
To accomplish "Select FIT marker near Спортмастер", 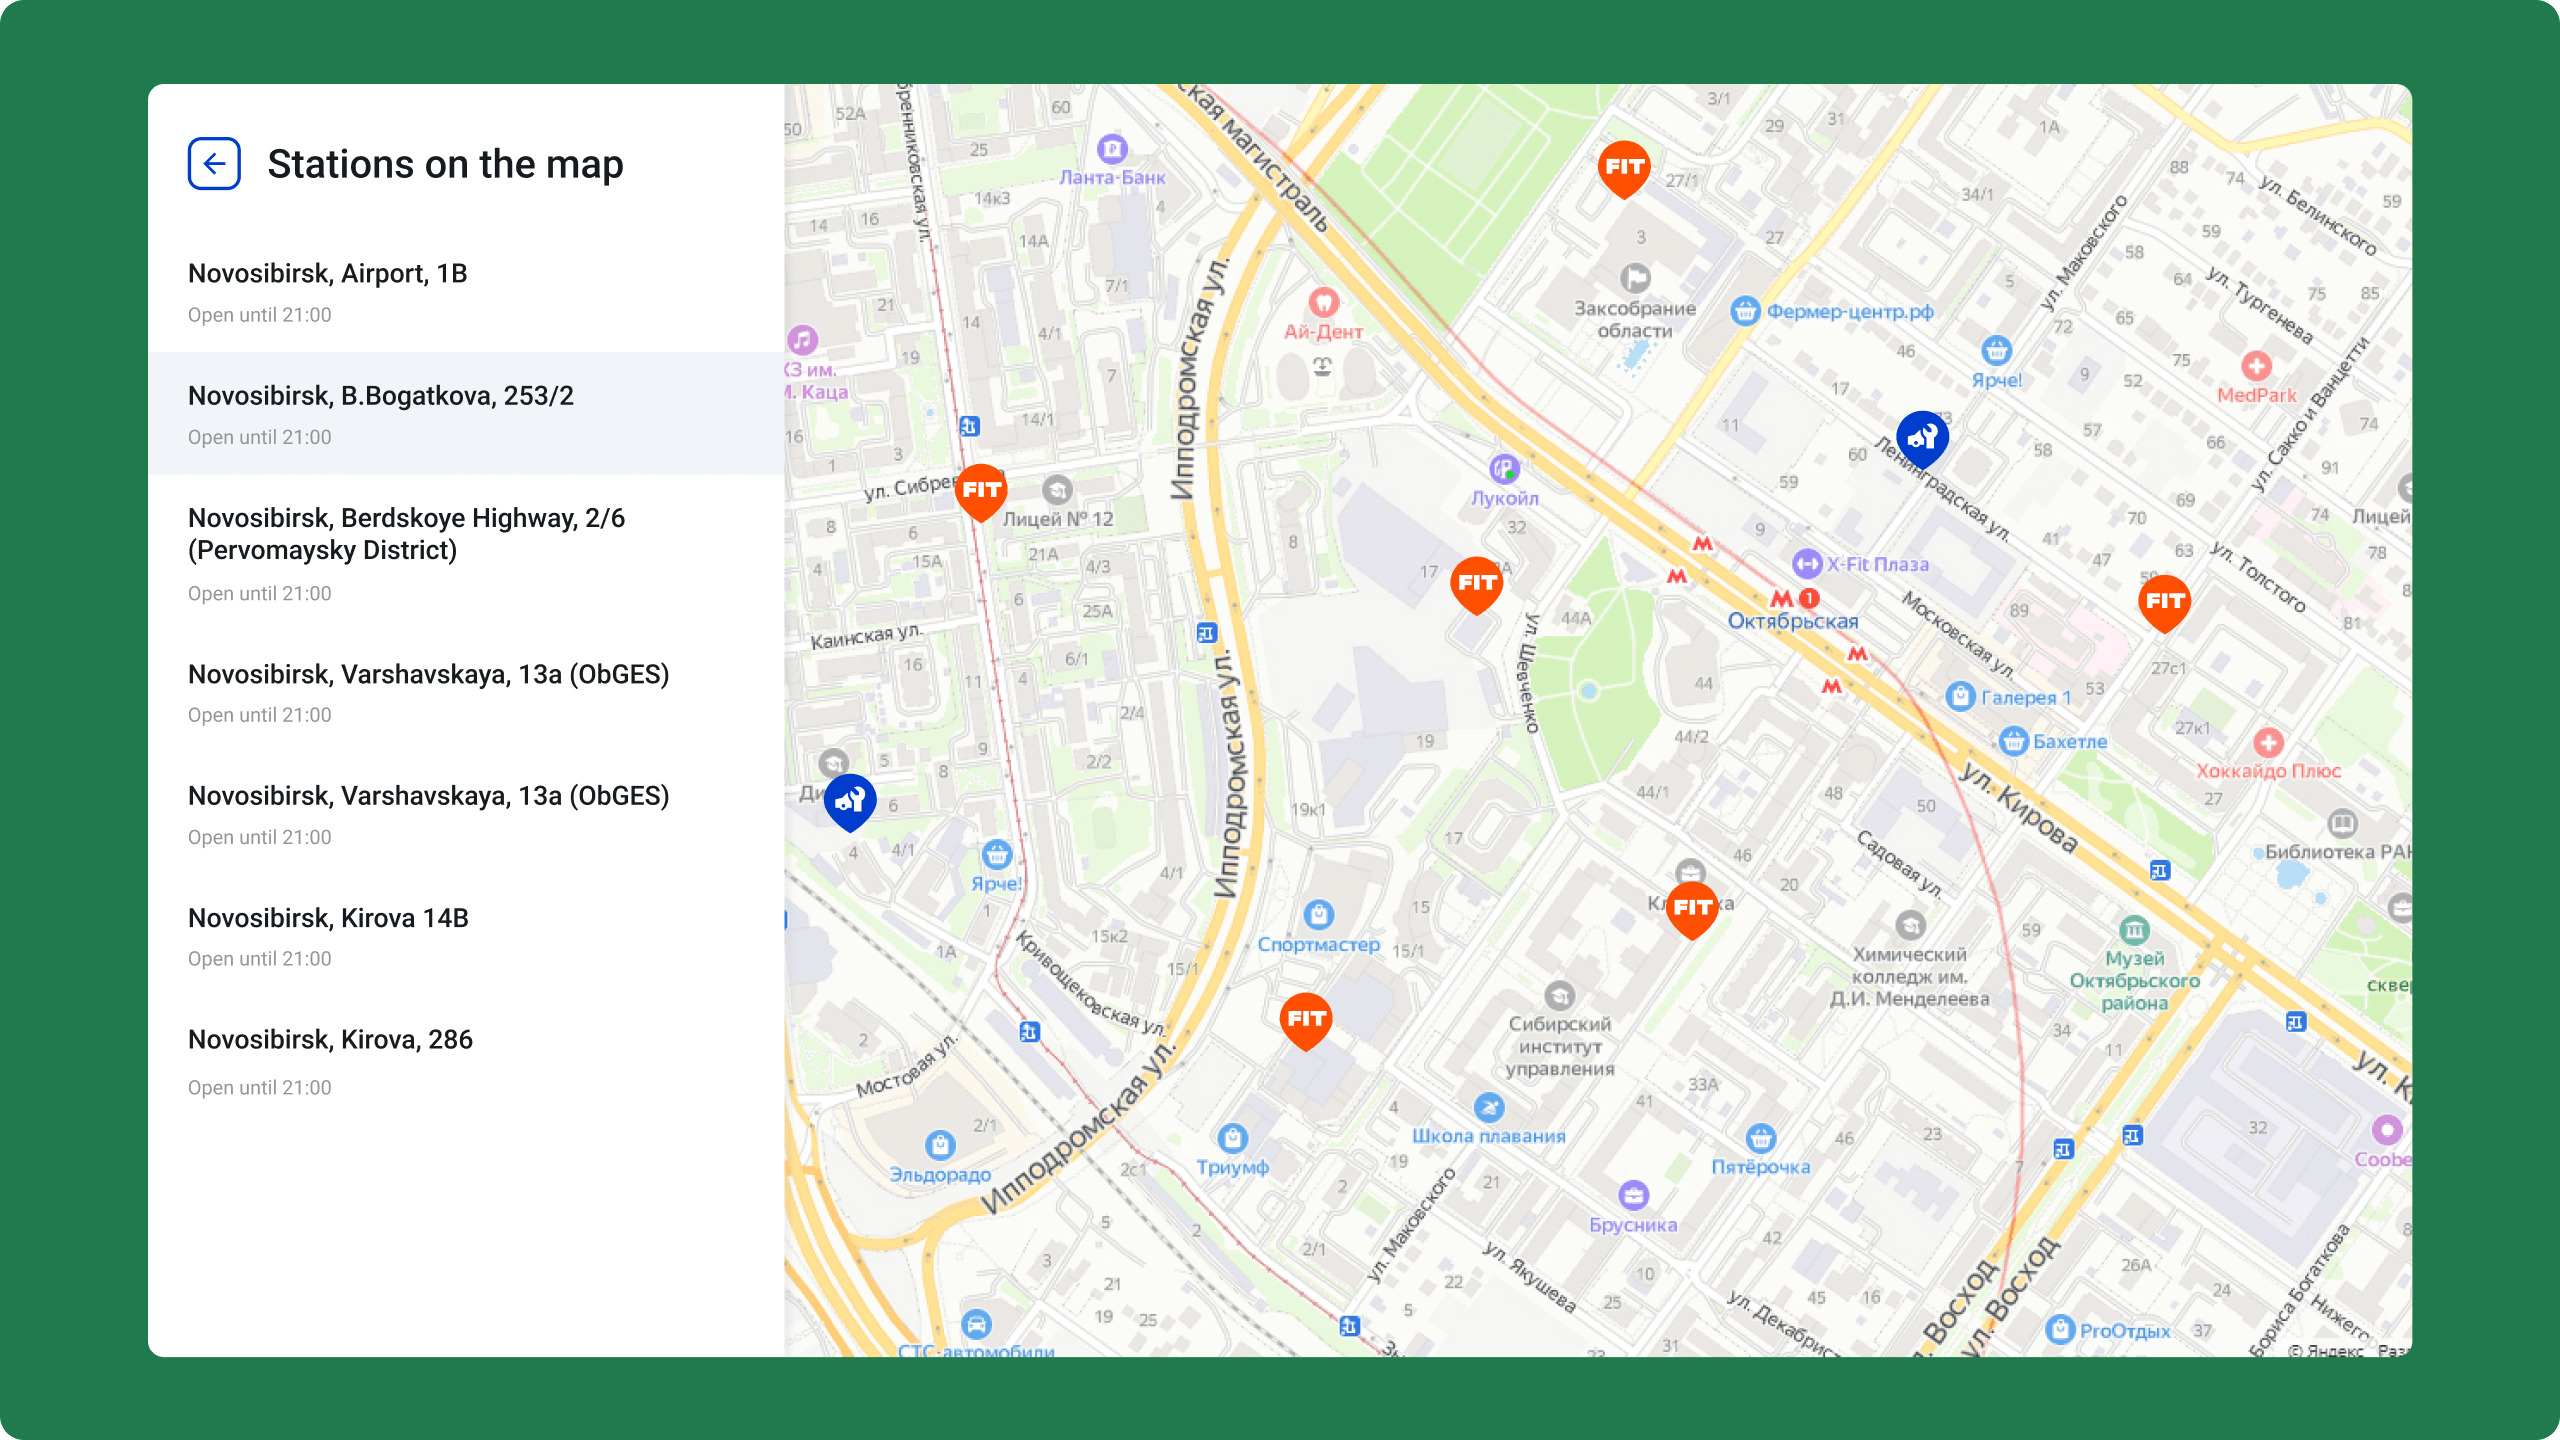I will point(1306,1021).
